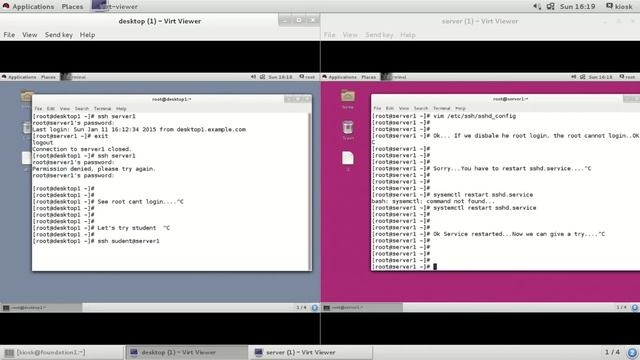Open Terminal menu in root@desktop1 terminal

102,109
